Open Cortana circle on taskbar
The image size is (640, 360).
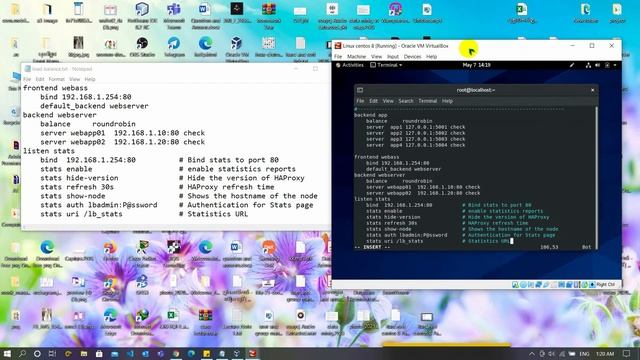point(37,353)
